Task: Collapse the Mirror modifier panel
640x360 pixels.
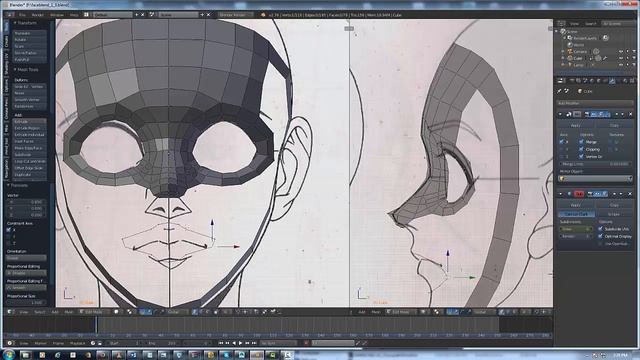Action: click(x=560, y=114)
